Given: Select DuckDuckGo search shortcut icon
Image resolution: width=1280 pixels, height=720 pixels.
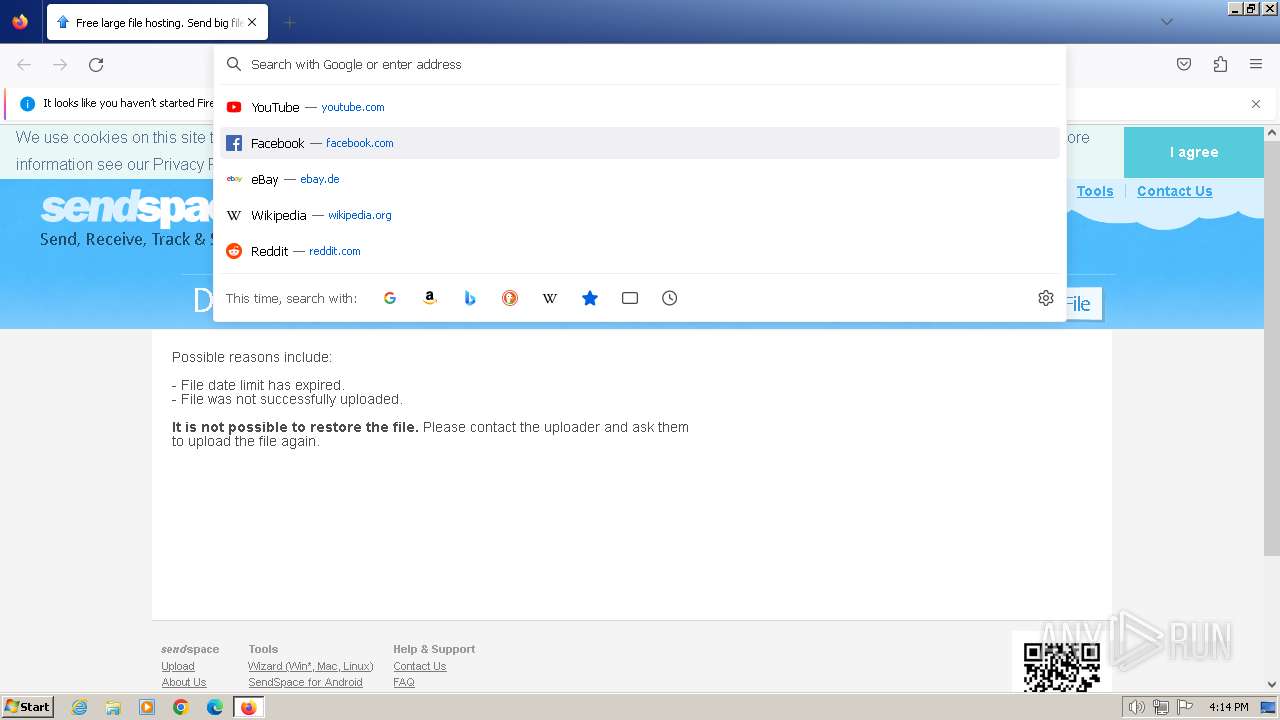Looking at the screenshot, I should tap(510, 298).
